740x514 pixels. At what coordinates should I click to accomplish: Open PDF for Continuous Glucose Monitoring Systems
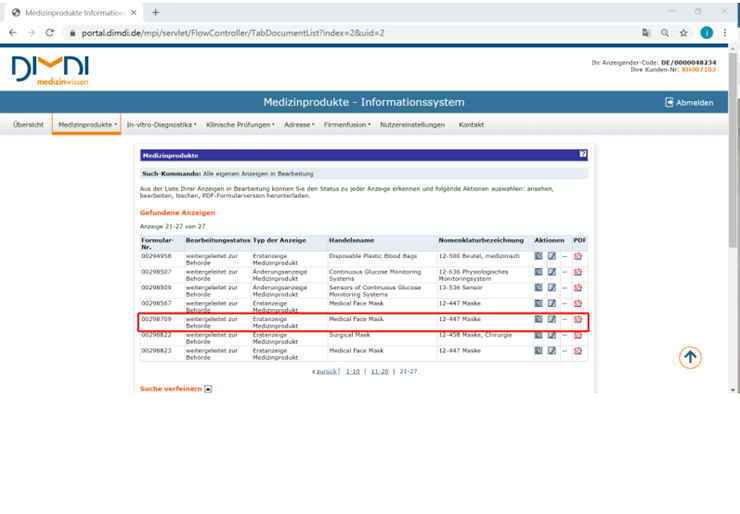pos(578,273)
